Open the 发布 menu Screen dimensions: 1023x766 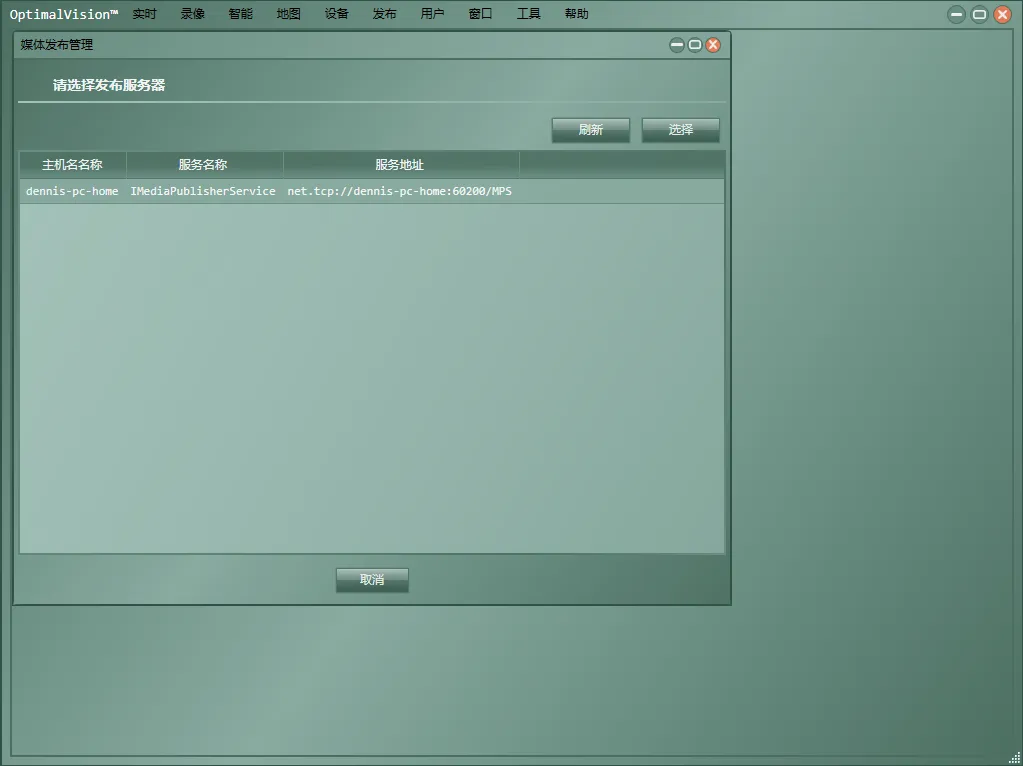(384, 14)
